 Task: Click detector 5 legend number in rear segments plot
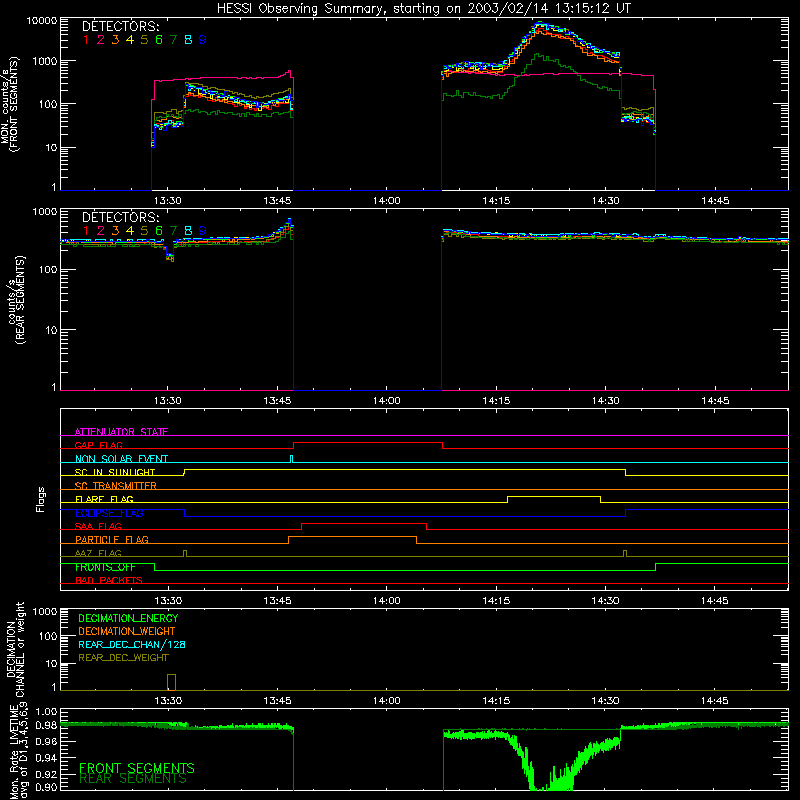point(144,231)
